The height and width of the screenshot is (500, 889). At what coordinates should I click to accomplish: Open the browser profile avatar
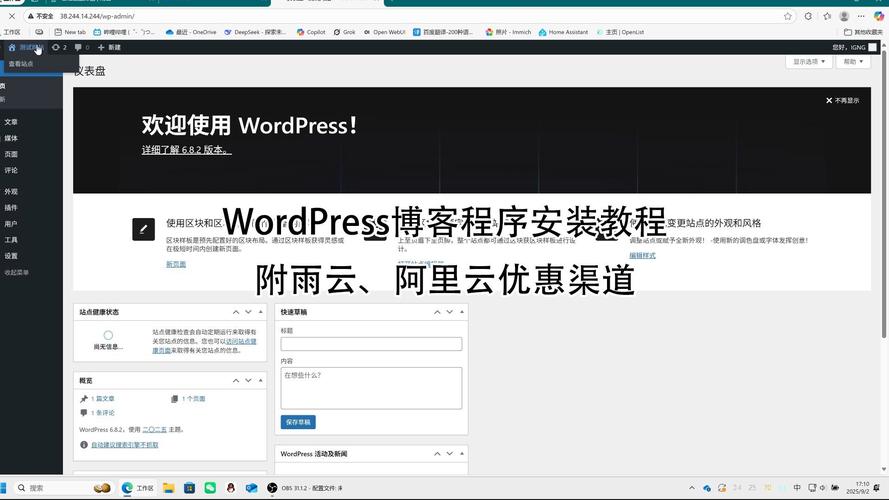tap(844, 16)
